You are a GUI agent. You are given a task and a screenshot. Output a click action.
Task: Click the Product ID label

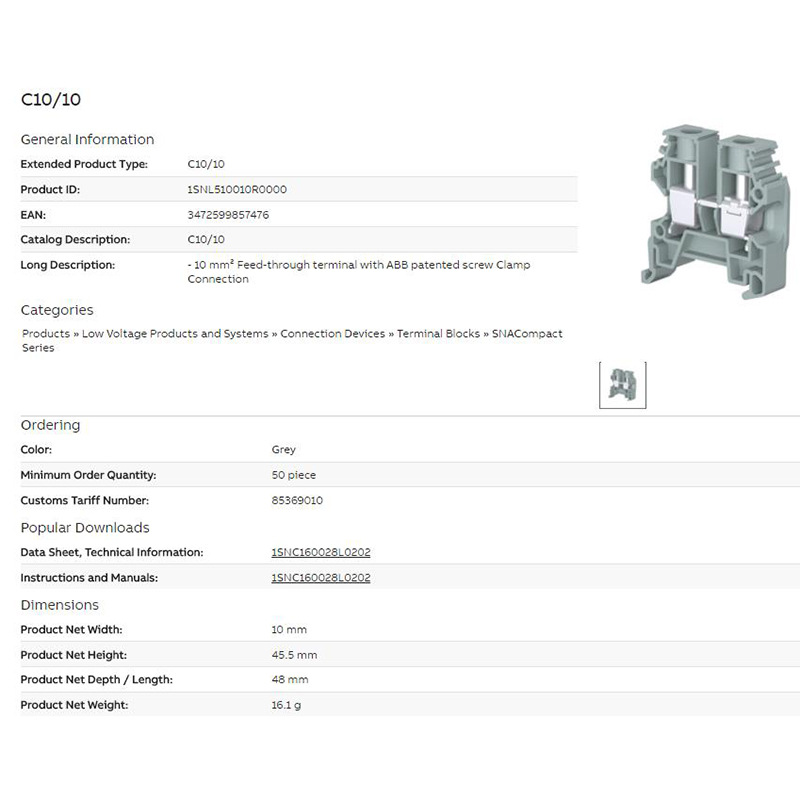coord(50,189)
